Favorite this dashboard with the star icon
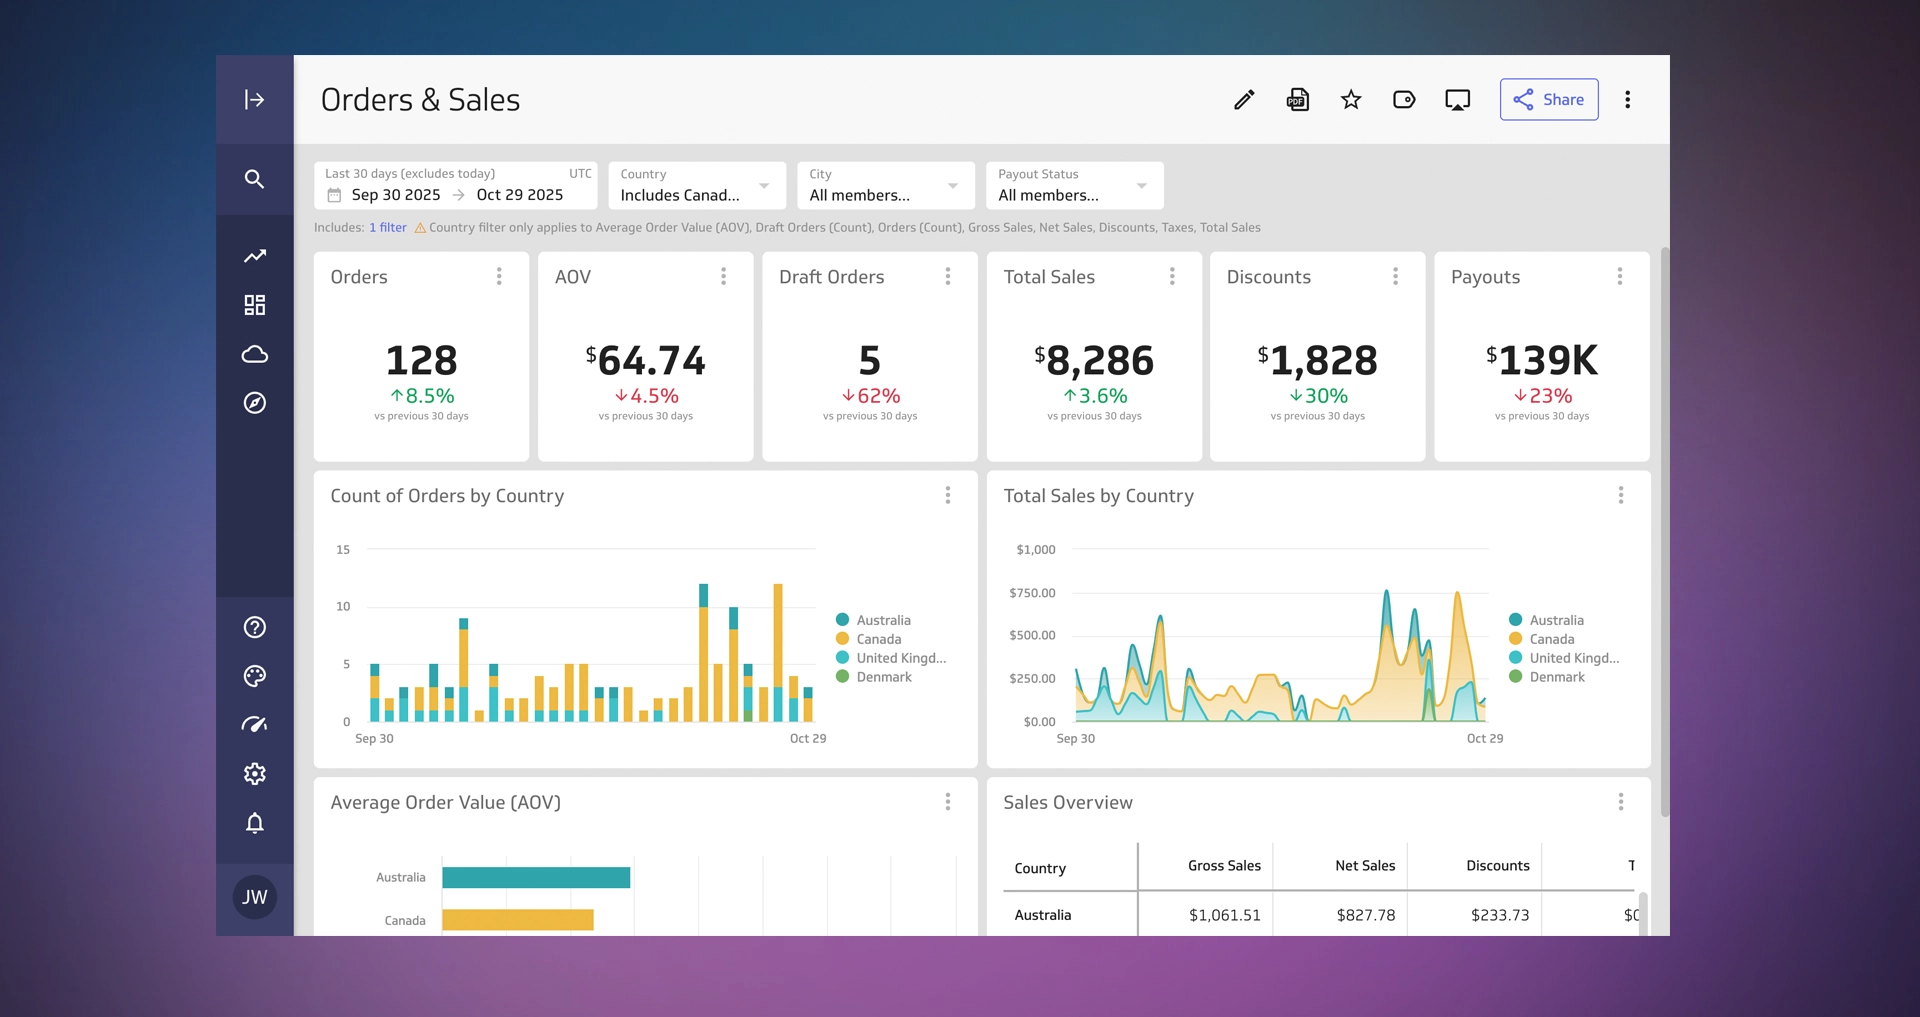This screenshot has height=1017, width=1920. click(x=1350, y=99)
